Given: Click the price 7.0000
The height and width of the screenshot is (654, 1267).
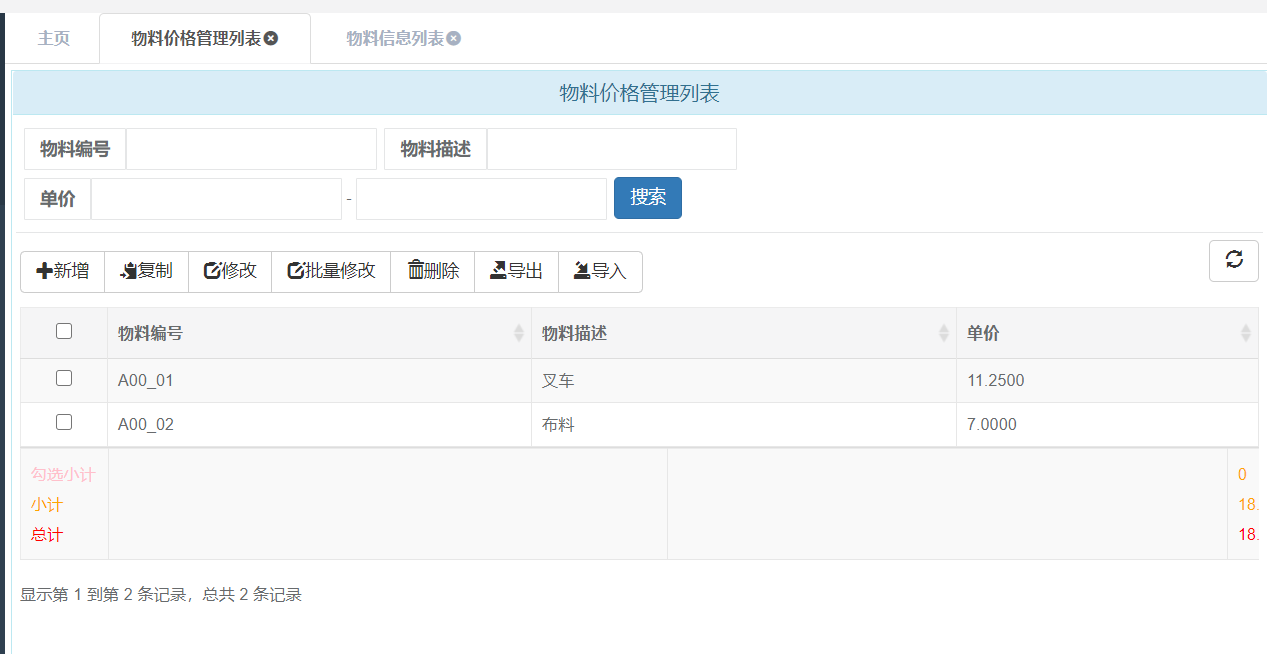Looking at the screenshot, I should (x=991, y=424).
